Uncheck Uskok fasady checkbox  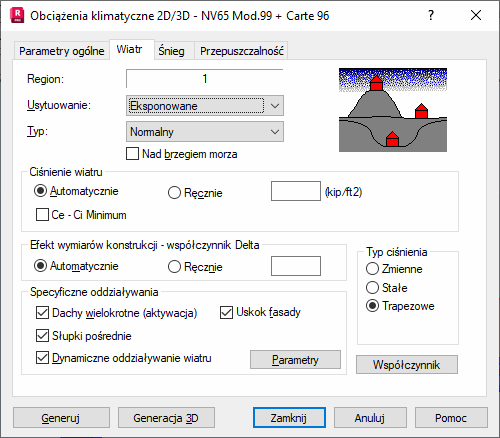(x=226, y=312)
